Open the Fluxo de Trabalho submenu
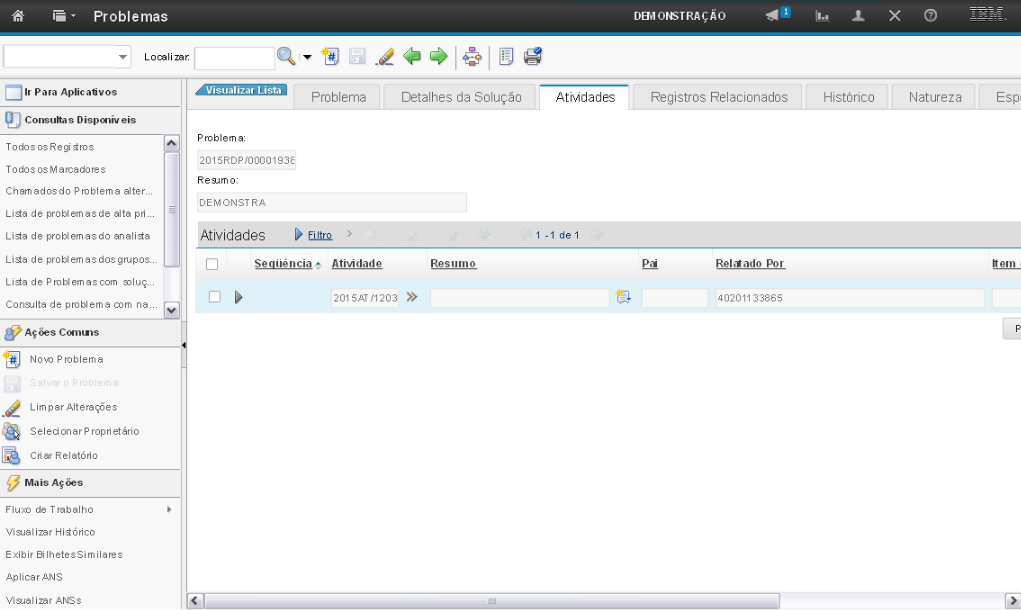The image size is (1021, 610). click(90, 509)
